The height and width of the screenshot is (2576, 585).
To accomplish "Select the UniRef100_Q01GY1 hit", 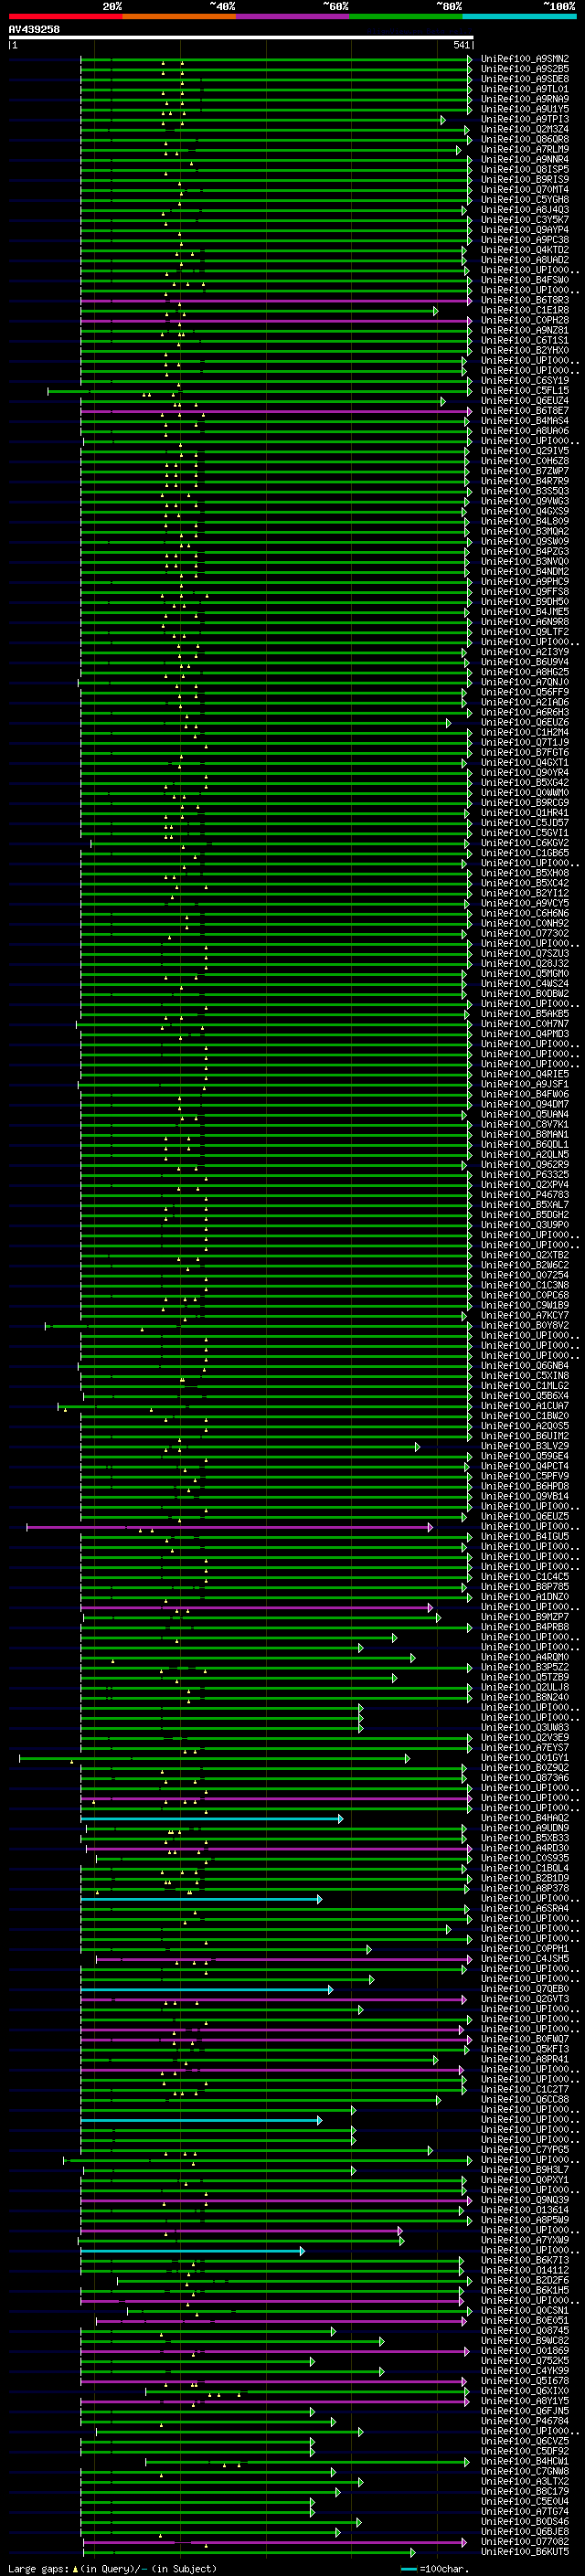I will [525, 1758].
